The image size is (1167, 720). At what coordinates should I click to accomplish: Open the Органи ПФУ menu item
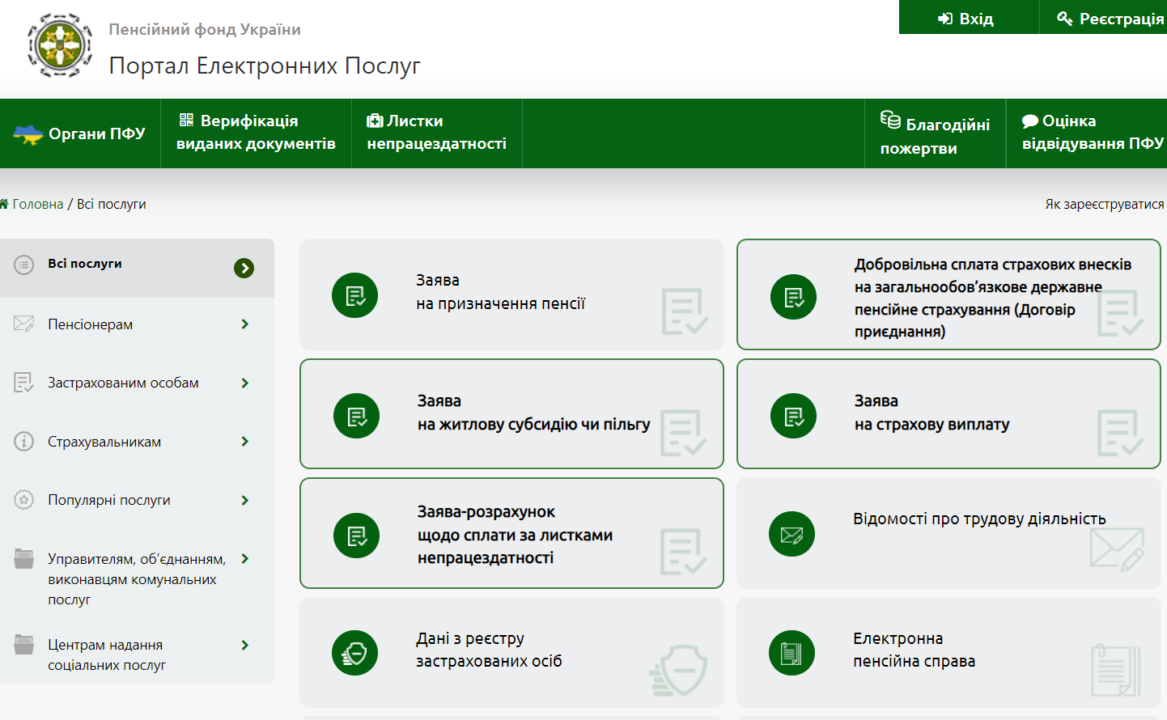click(x=80, y=134)
